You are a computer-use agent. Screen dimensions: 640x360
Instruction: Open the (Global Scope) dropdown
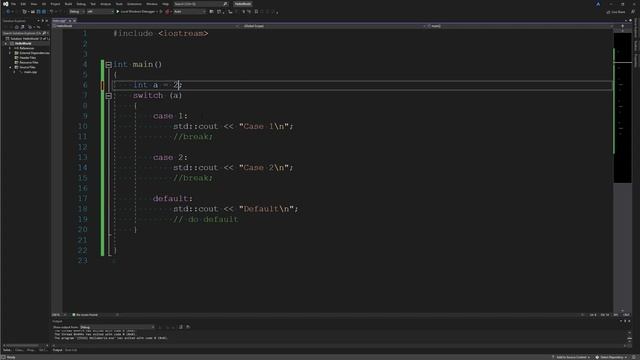coord(333,26)
